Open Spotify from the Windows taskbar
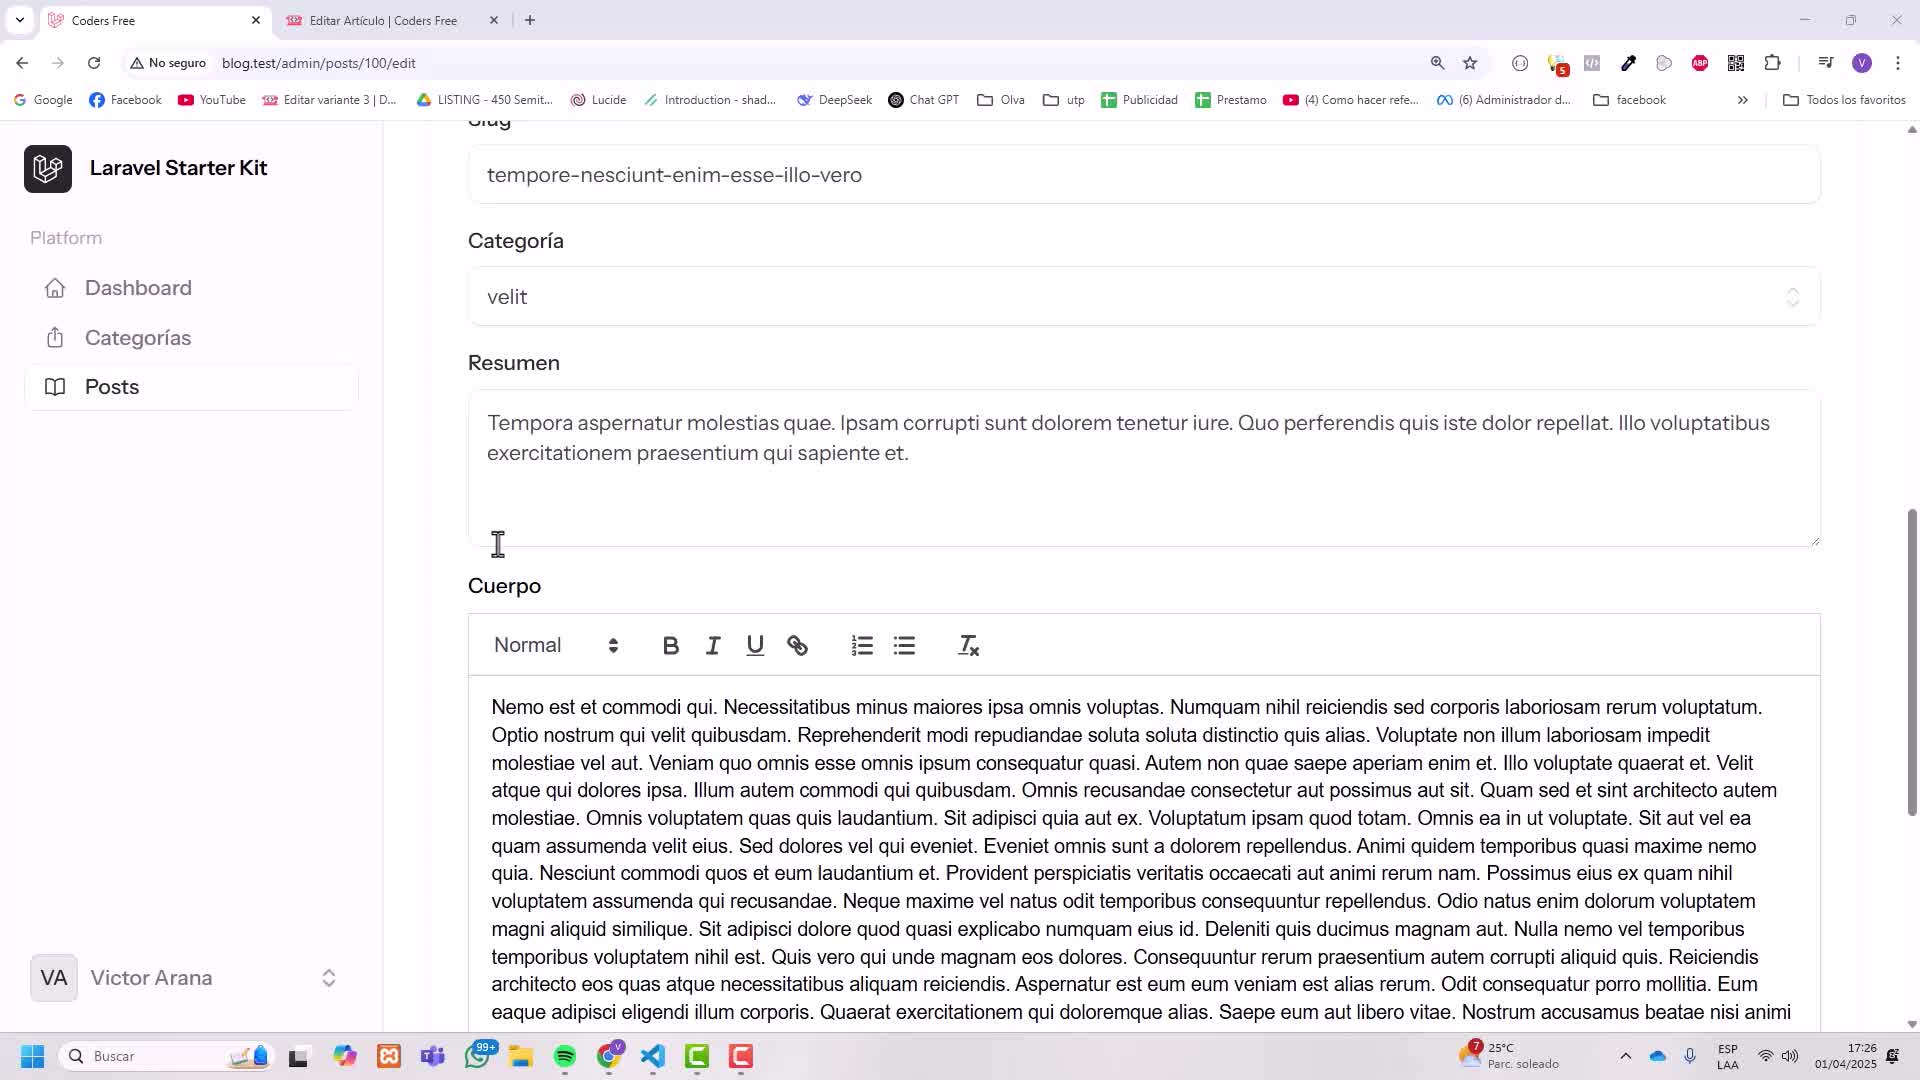 click(565, 1056)
